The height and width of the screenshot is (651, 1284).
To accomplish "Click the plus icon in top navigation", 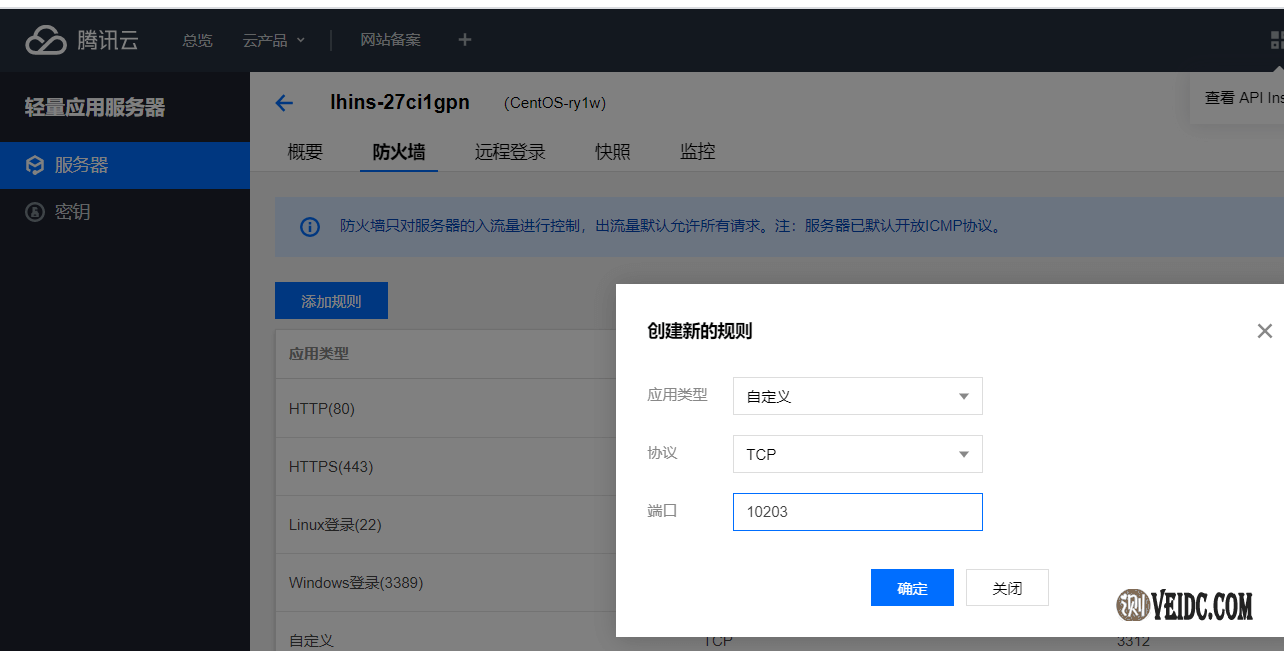I will (x=464, y=40).
